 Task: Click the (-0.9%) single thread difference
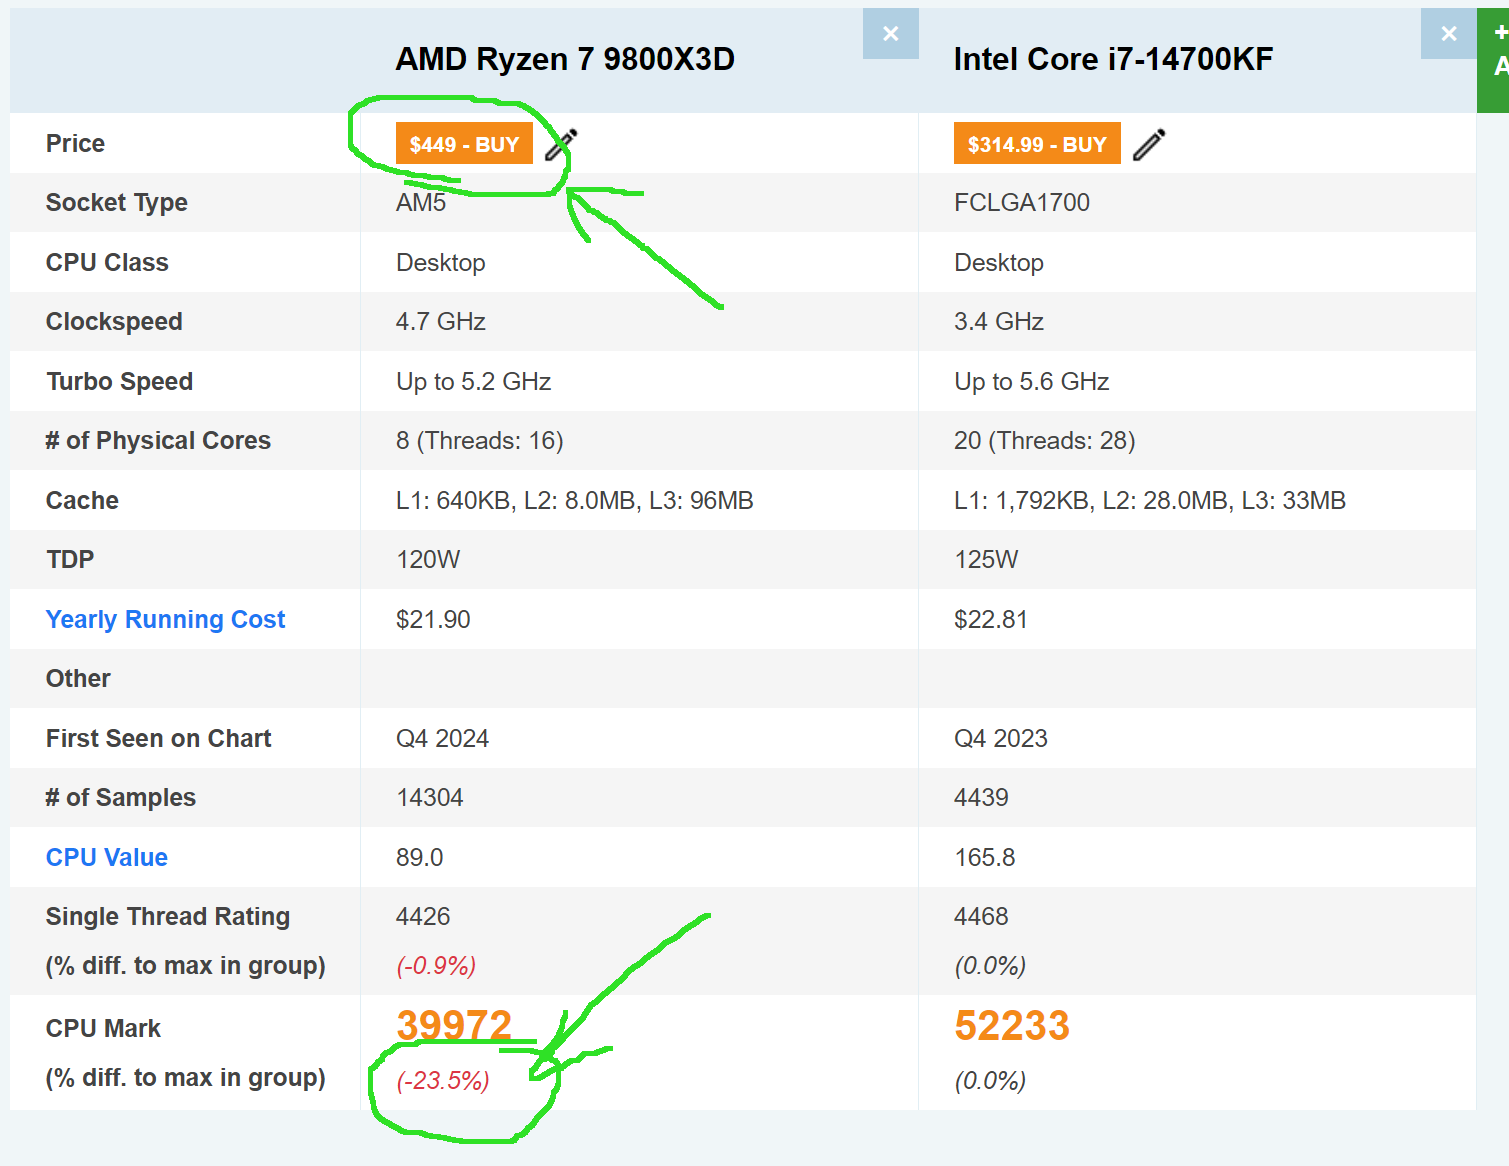tap(436, 965)
